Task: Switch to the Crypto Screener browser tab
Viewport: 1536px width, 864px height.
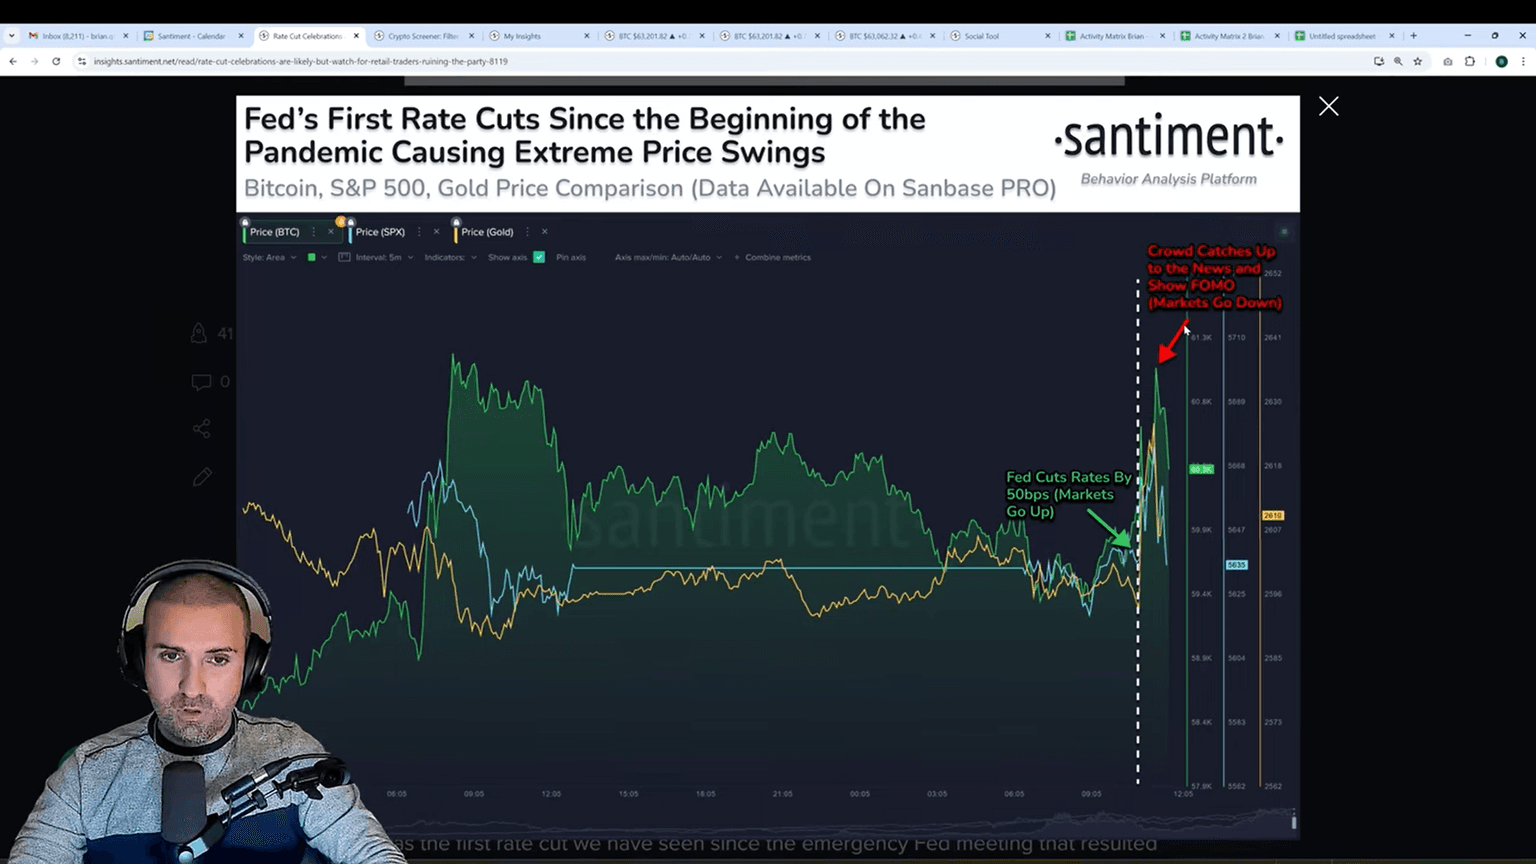Action: click(x=422, y=36)
